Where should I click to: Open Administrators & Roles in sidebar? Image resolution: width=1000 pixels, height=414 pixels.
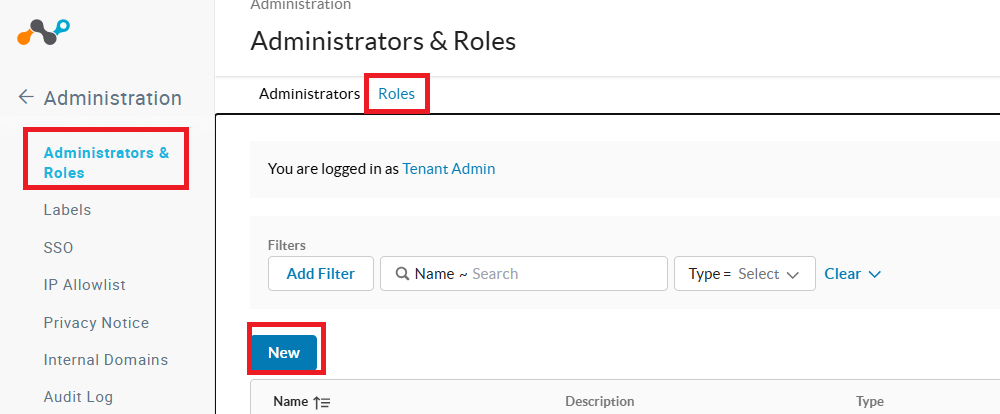click(x=106, y=162)
